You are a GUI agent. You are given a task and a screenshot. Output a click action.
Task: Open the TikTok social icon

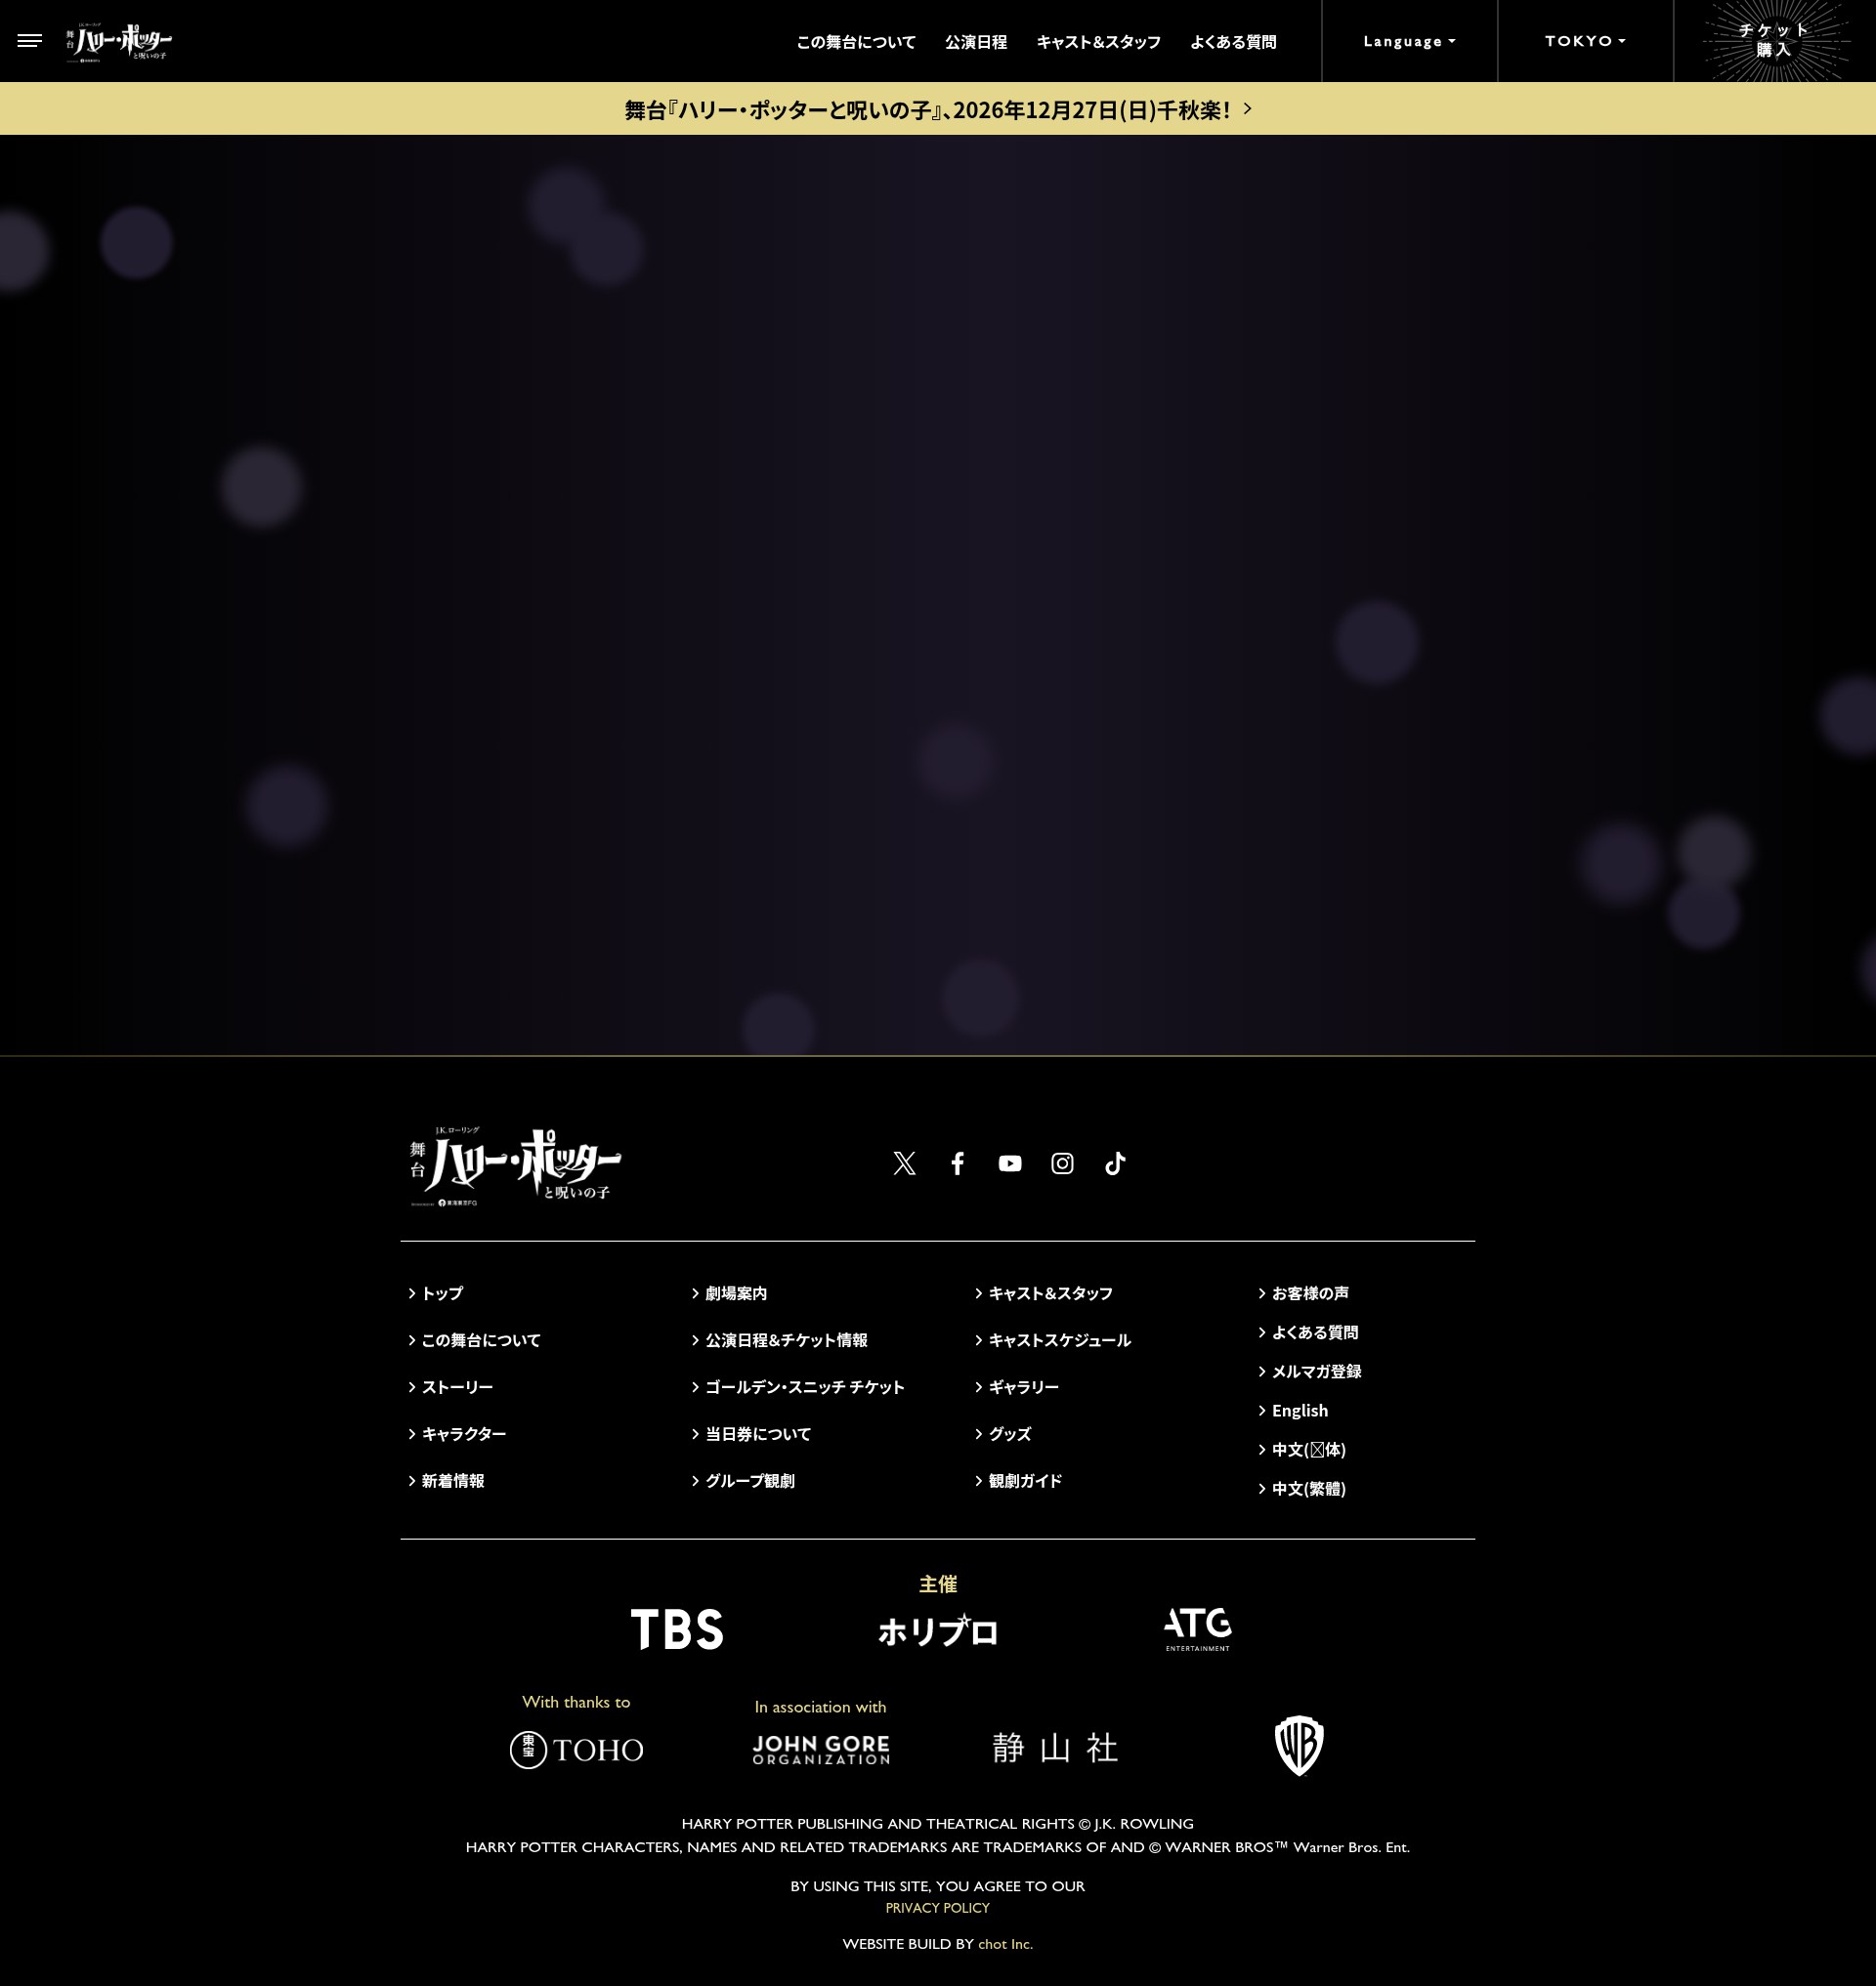click(1115, 1163)
